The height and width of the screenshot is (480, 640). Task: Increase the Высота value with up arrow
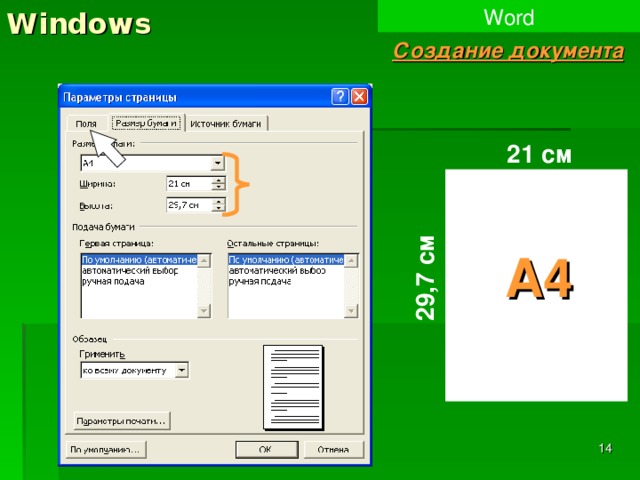point(219,201)
